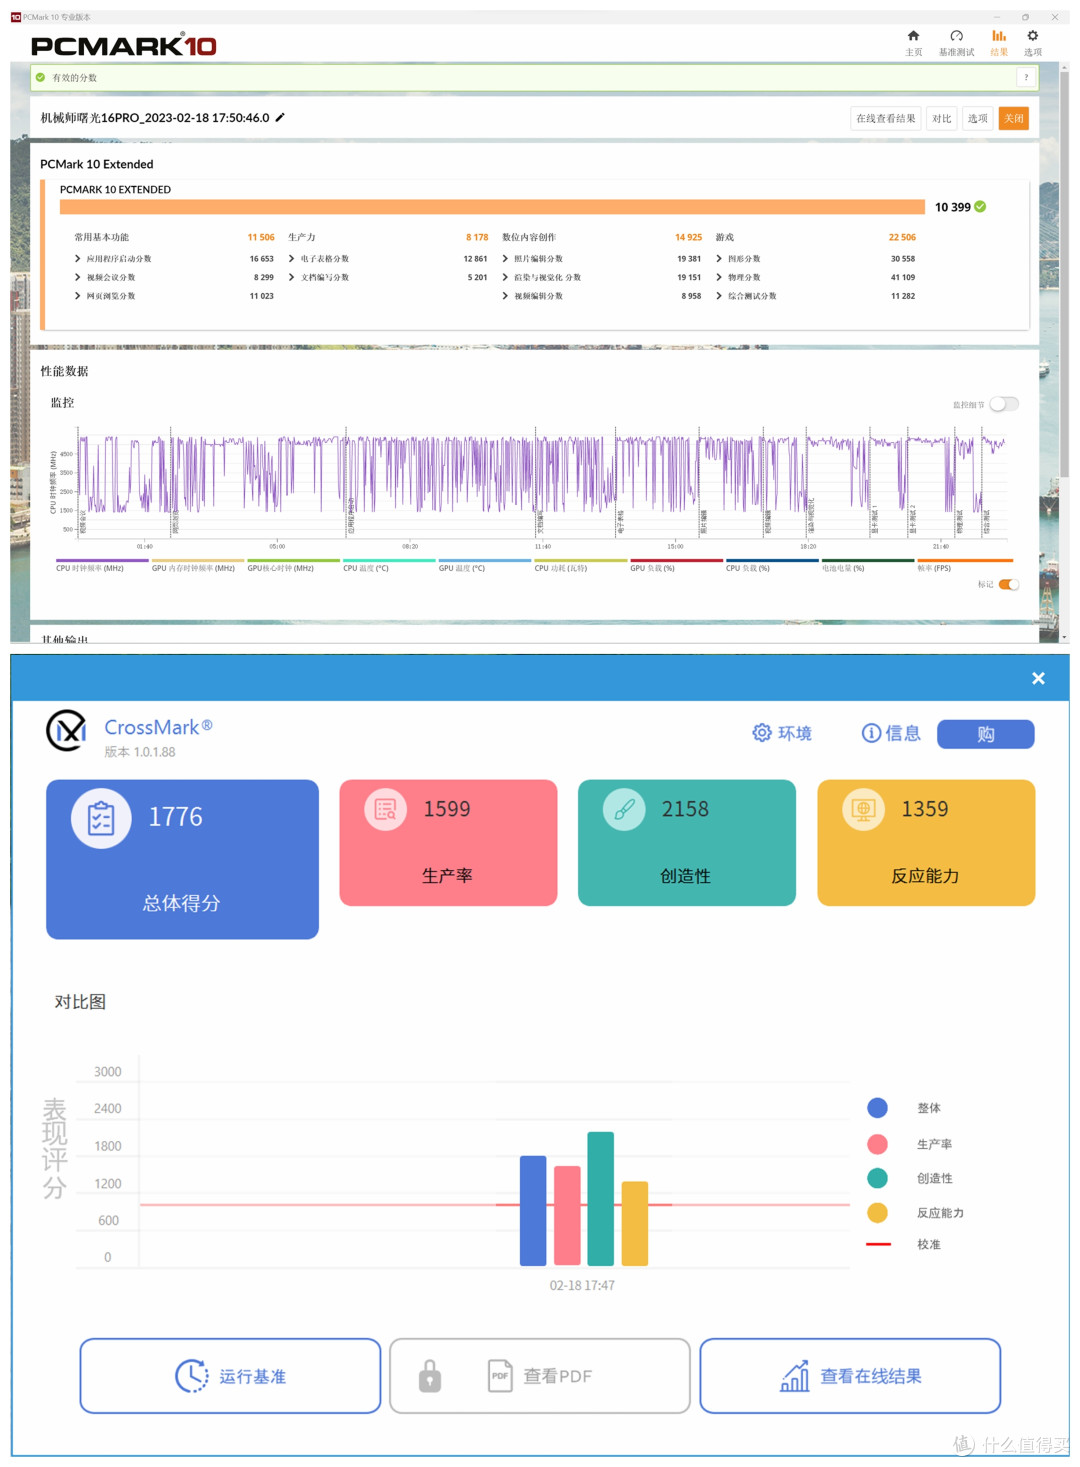Image resolution: width=1080 pixels, height=1467 pixels.
Task: Click 查看在线结果 button in CrossMark
Action: (x=850, y=1376)
